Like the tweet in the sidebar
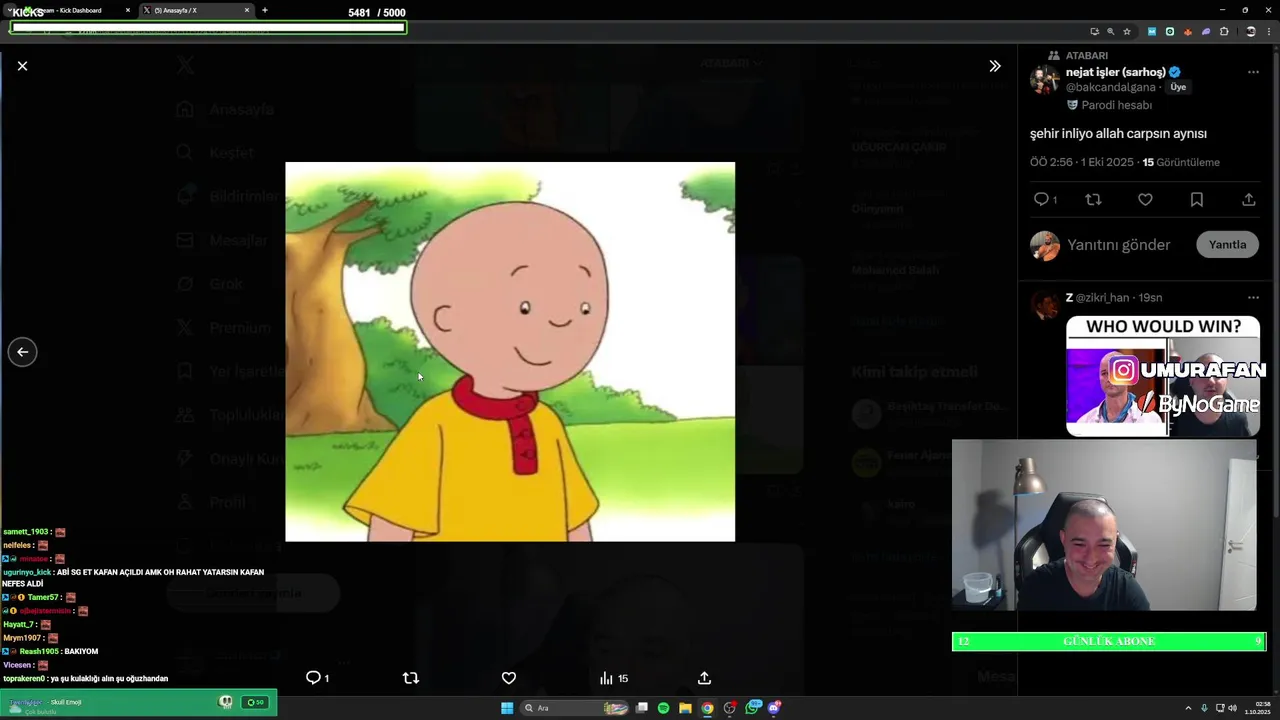The width and height of the screenshot is (1280, 720). [1145, 199]
